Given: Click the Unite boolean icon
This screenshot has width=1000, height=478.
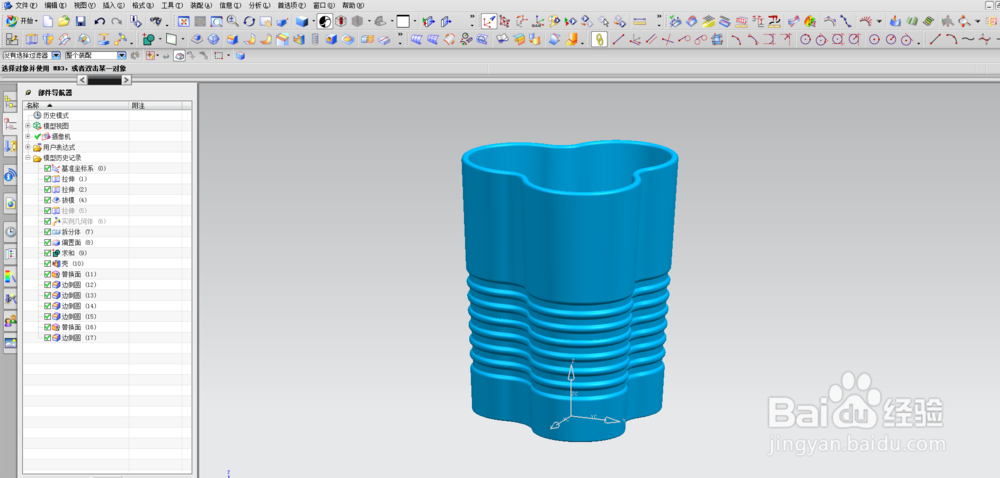Looking at the screenshot, I should 148,40.
